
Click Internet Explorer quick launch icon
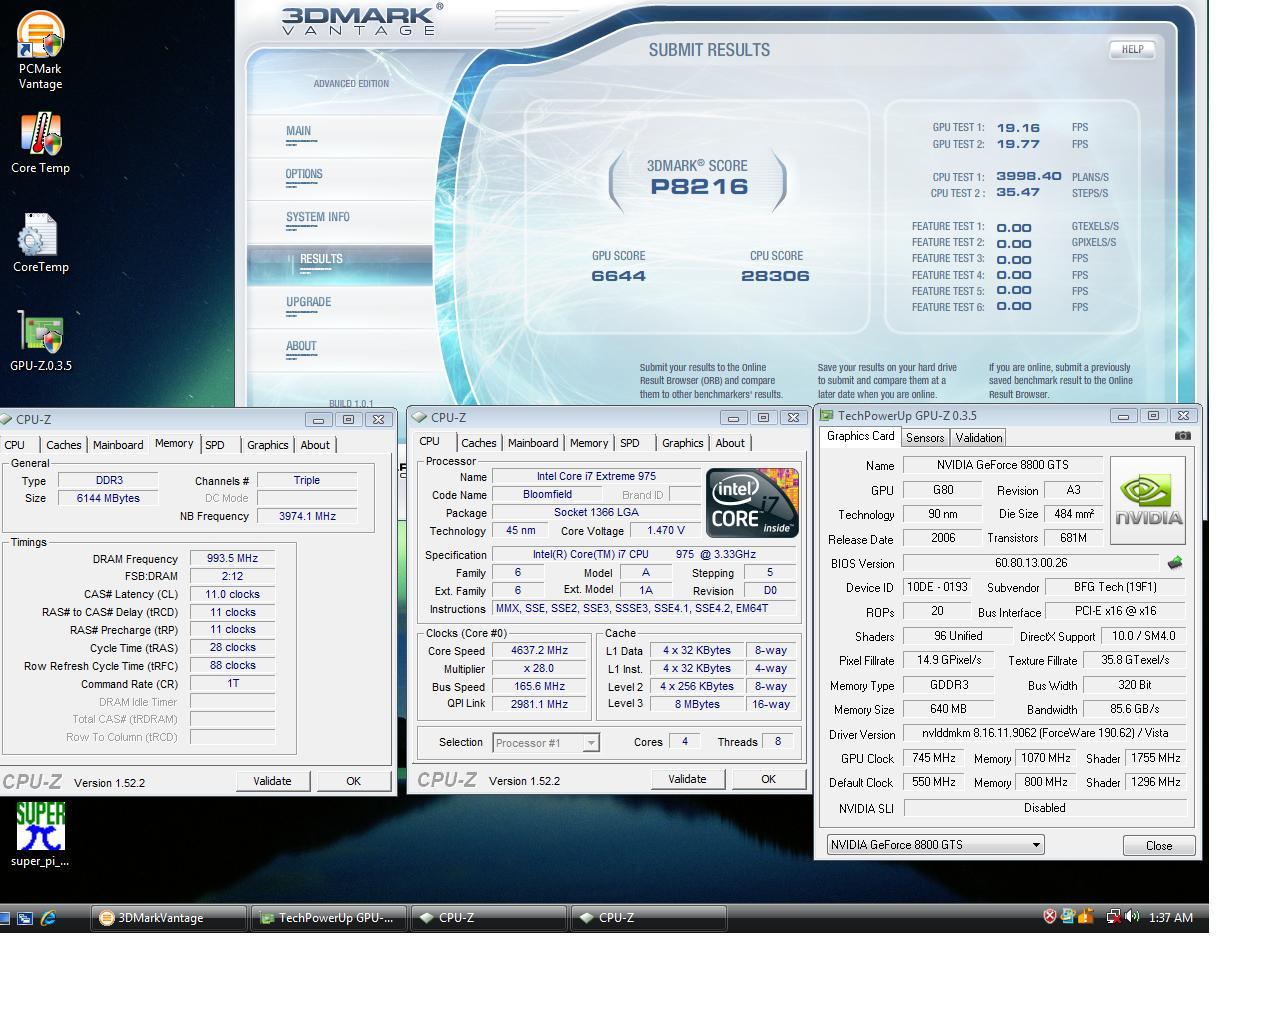[47, 917]
